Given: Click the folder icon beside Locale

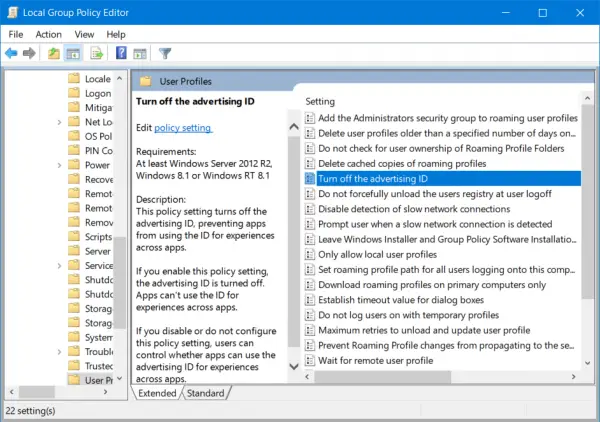Looking at the screenshot, I should pos(74,78).
